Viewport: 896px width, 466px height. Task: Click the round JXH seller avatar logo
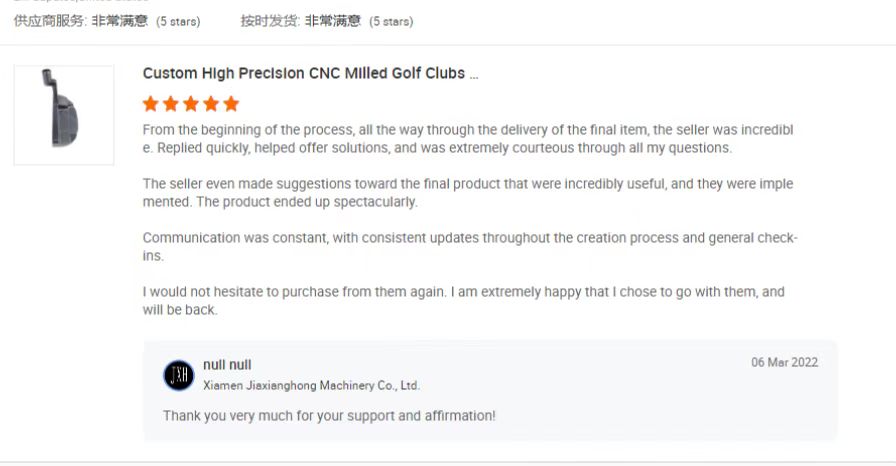pyautogui.click(x=179, y=375)
